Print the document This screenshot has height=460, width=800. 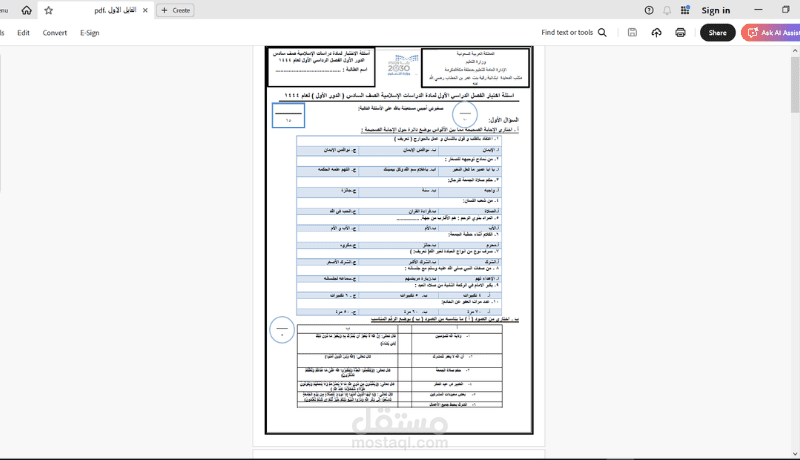point(681,33)
